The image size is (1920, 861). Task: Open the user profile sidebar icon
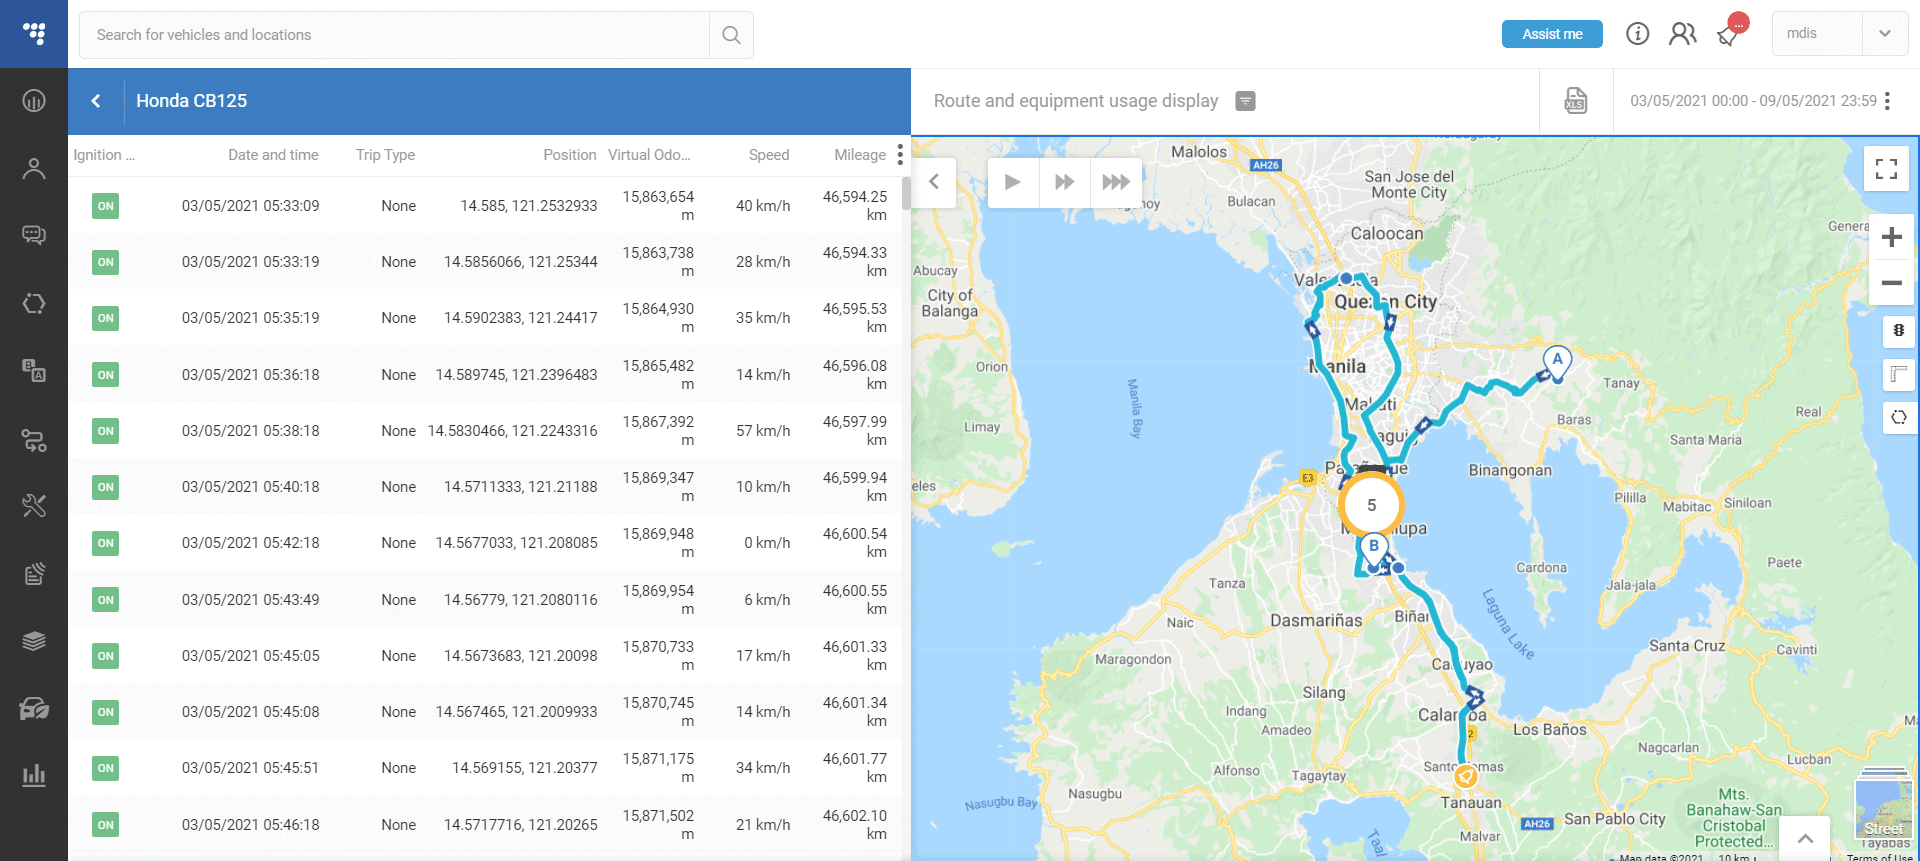coord(34,168)
